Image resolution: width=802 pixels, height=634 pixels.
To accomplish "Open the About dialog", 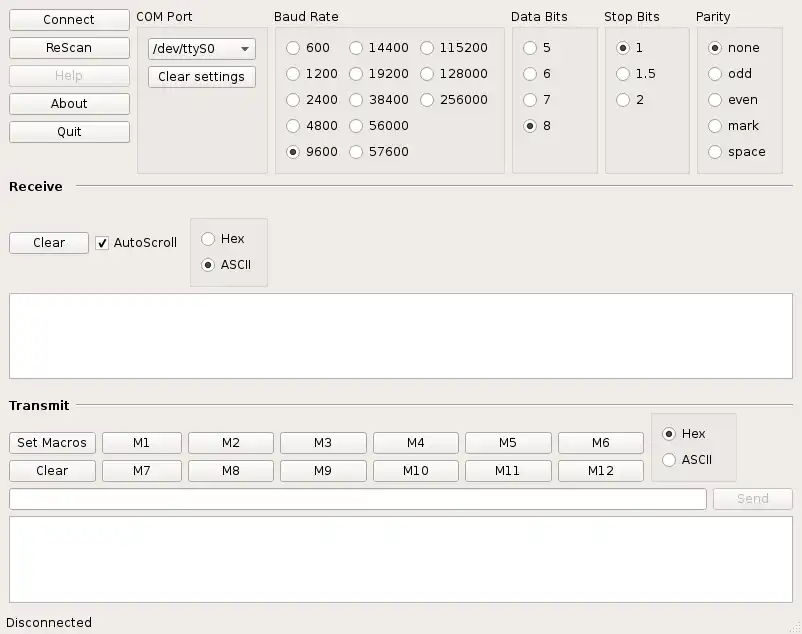I will (x=69, y=104).
